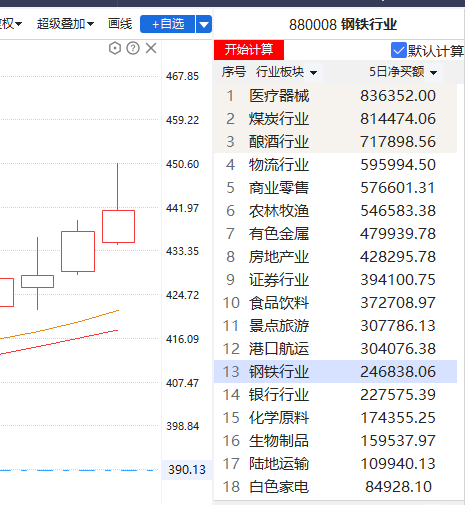Viewport: 465px width, 505px height.
Task: Select the 证券行业 sector row
Action: point(335,280)
